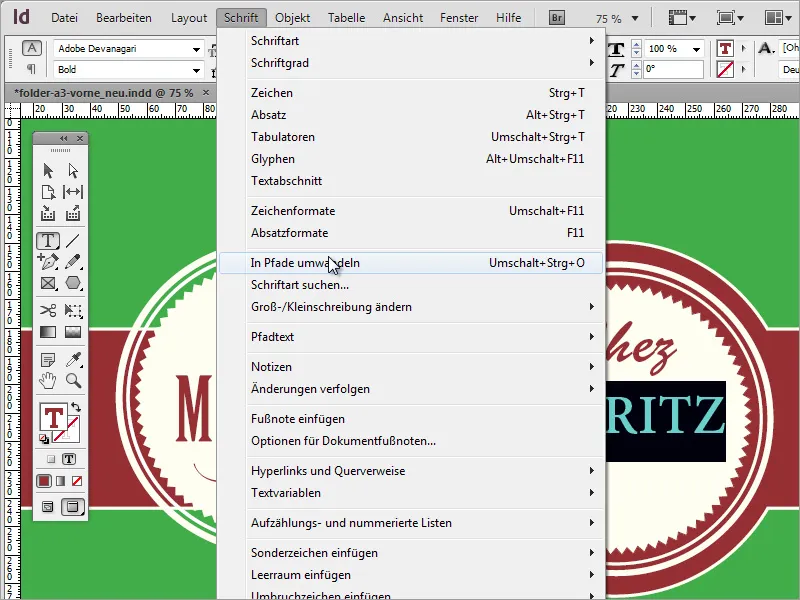Toggle formatting affects text (T button)
Image resolution: width=800 pixels, height=600 pixels.
tap(68, 459)
